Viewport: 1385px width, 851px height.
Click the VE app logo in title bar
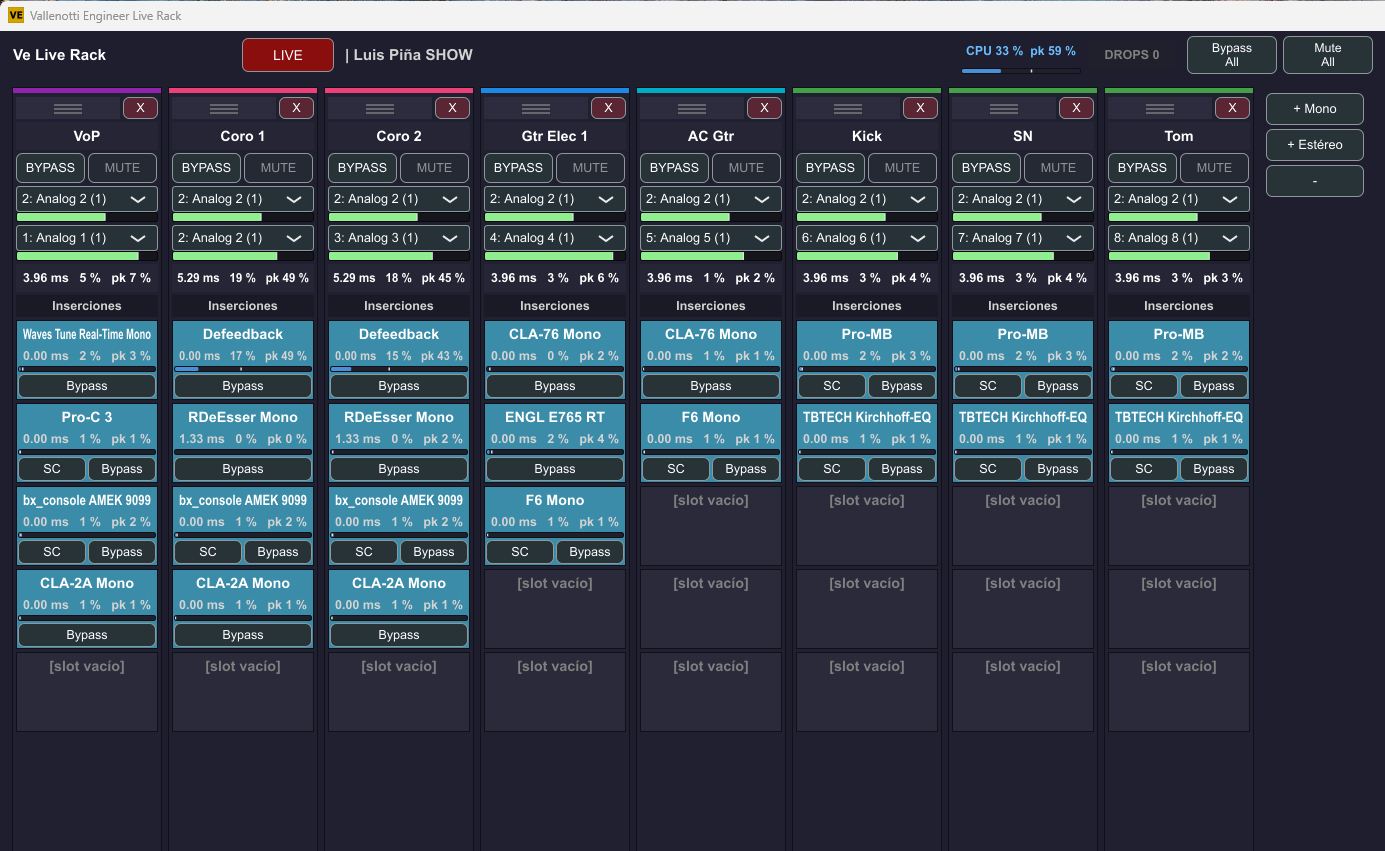tap(15, 15)
